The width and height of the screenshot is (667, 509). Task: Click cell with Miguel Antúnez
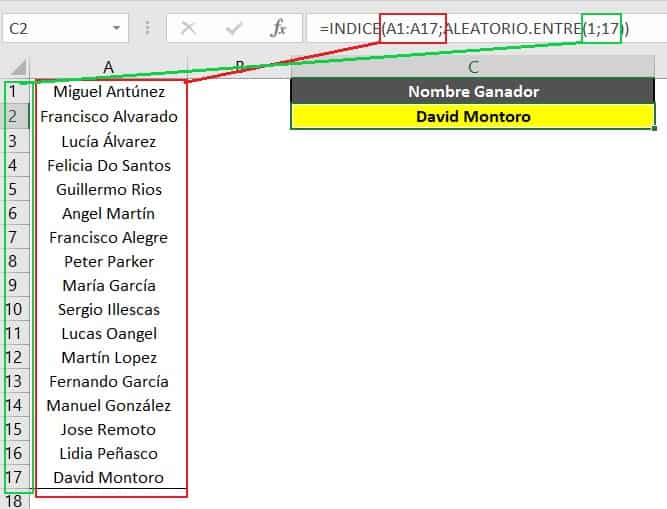[109, 91]
